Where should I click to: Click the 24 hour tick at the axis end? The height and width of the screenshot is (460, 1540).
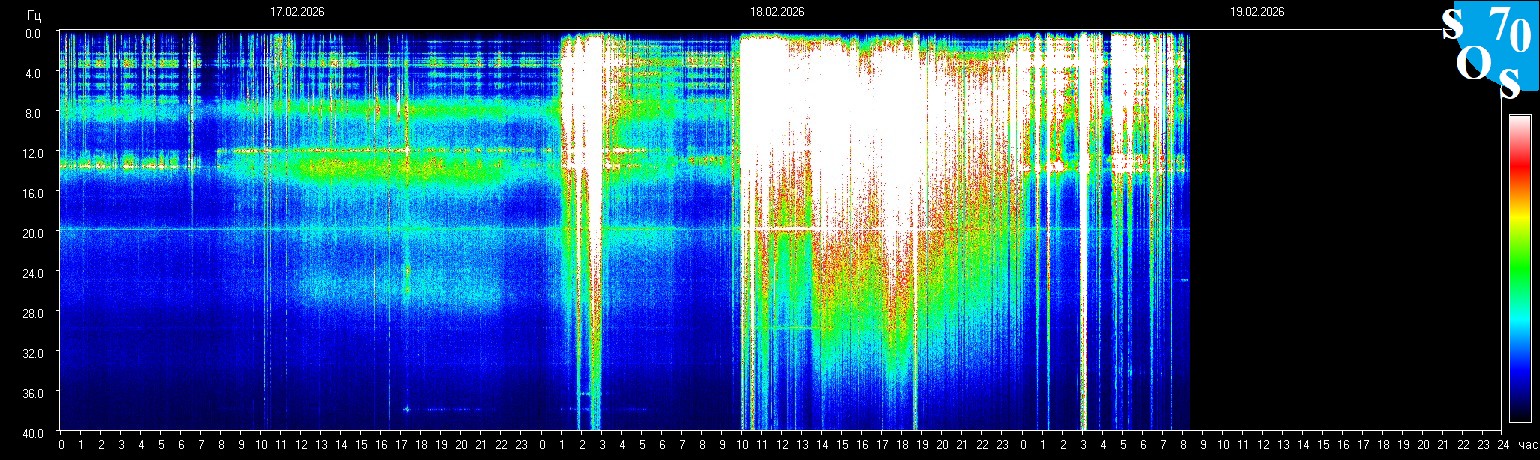pyautogui.click(x=1502, y=445)
